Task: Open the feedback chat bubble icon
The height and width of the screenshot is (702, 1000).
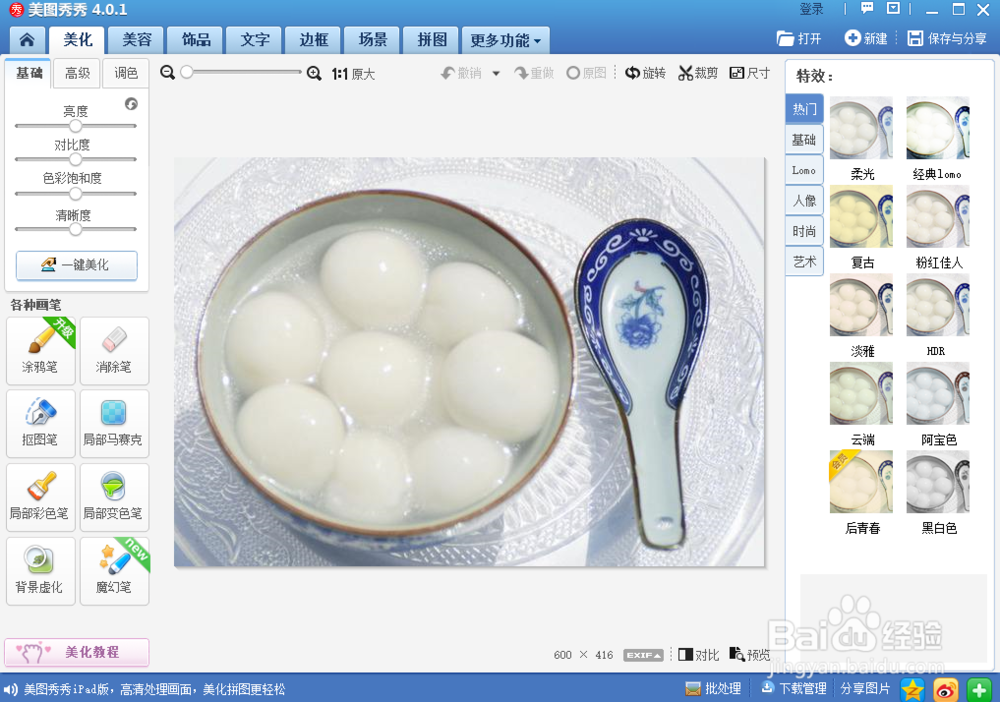Action: point(867,8)
